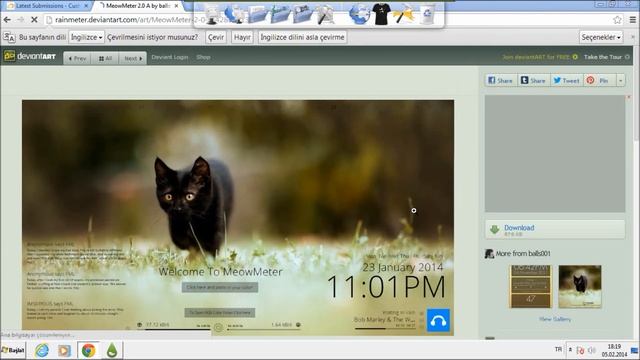Viewport: 640px width, 360px height.
Task: Click the translate icon in the translation bar
Action: (x=9, y=37)
